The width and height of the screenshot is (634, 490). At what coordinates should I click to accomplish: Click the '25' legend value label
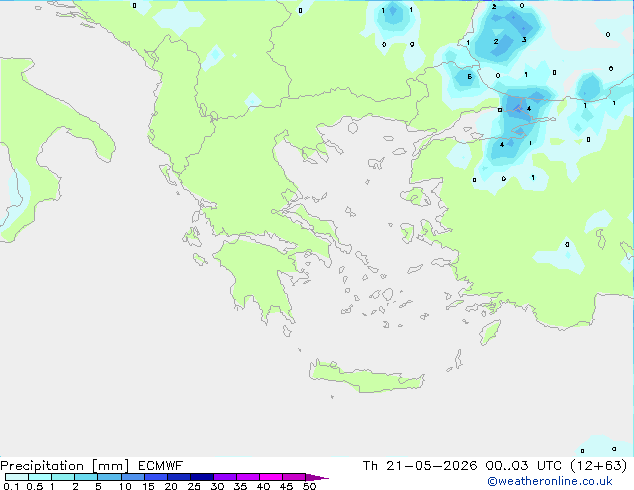point(194,486)
